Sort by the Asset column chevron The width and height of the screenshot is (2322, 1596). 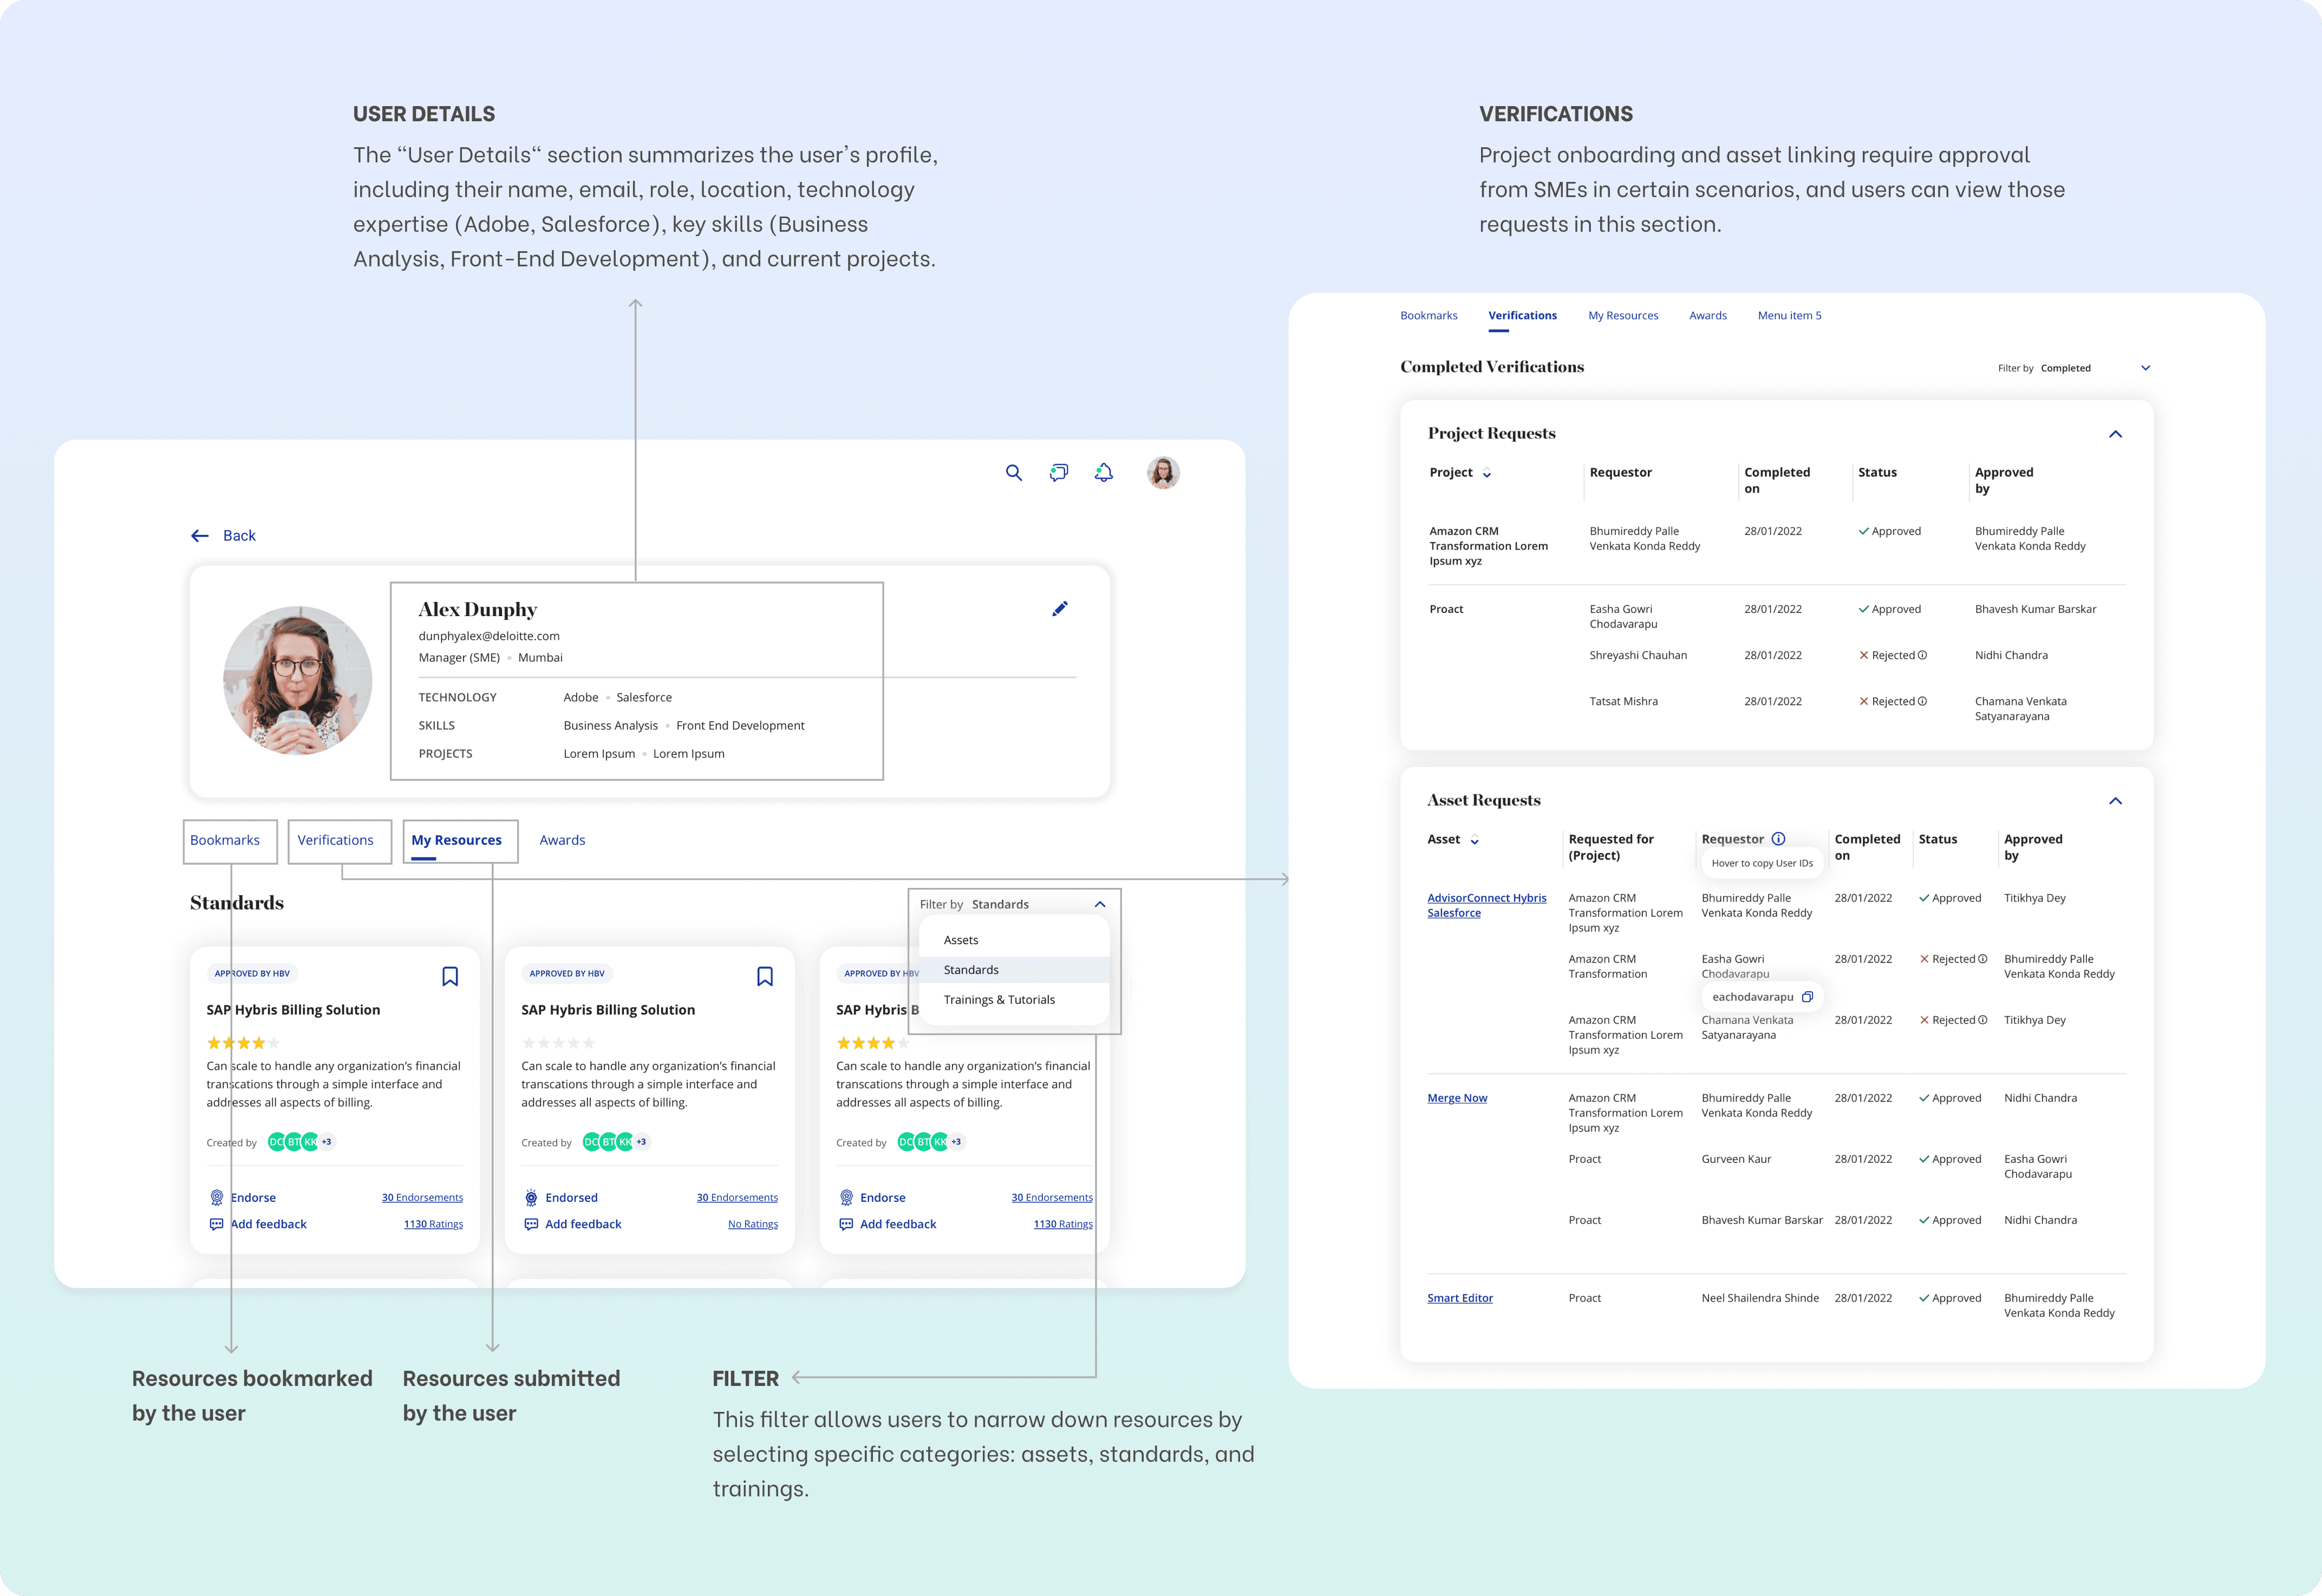(1474, 840)
